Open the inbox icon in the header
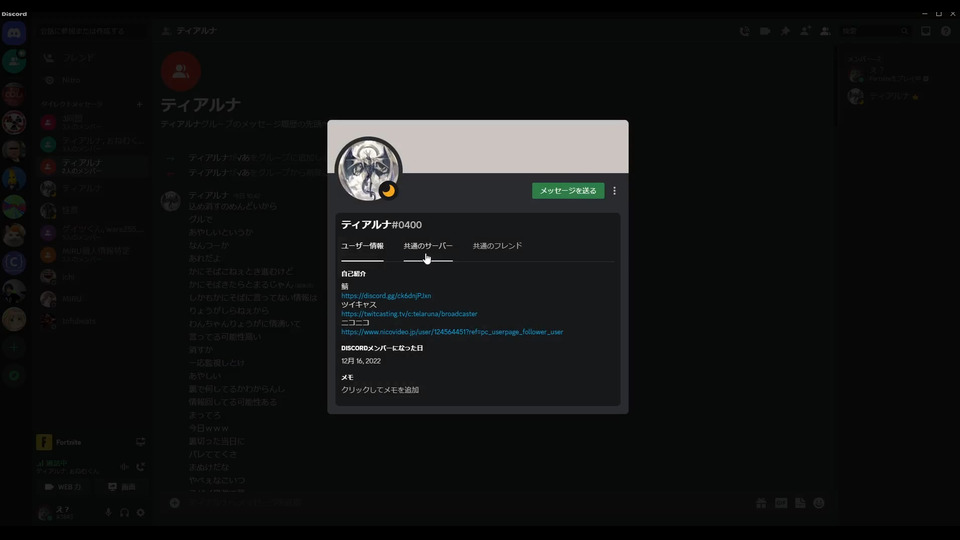 [x=926, y=31]
